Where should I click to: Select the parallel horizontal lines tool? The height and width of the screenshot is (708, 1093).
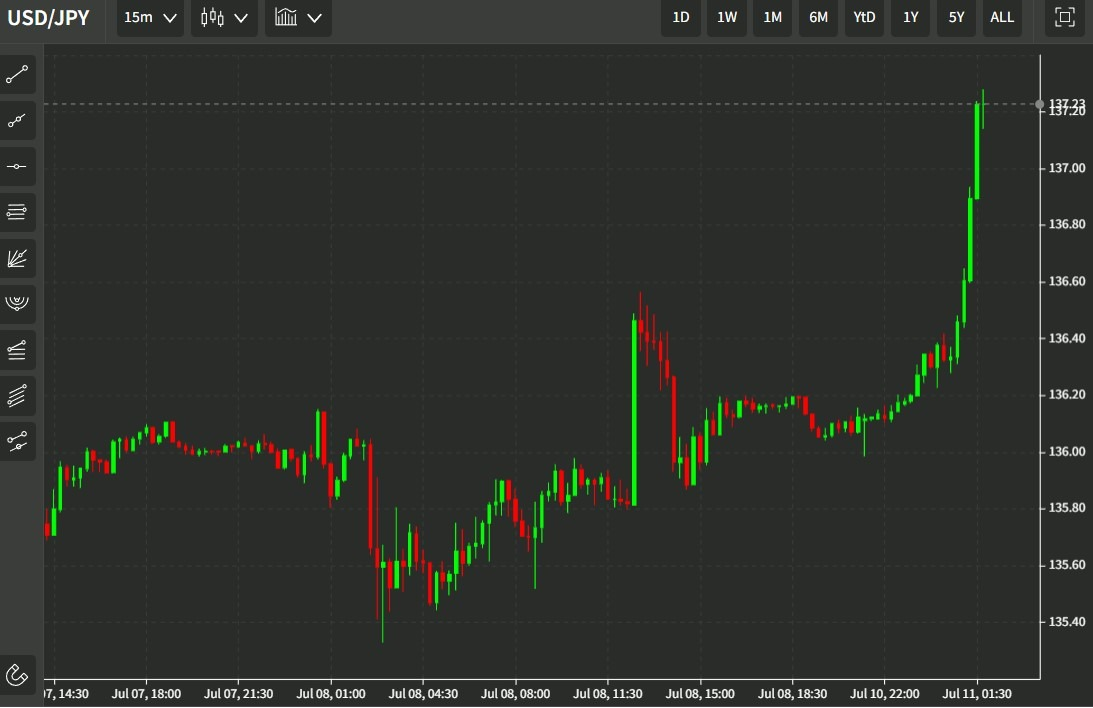(17, 212)
